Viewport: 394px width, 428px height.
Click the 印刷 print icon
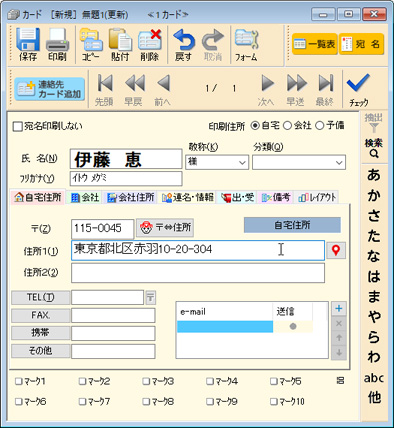point(57,45)
